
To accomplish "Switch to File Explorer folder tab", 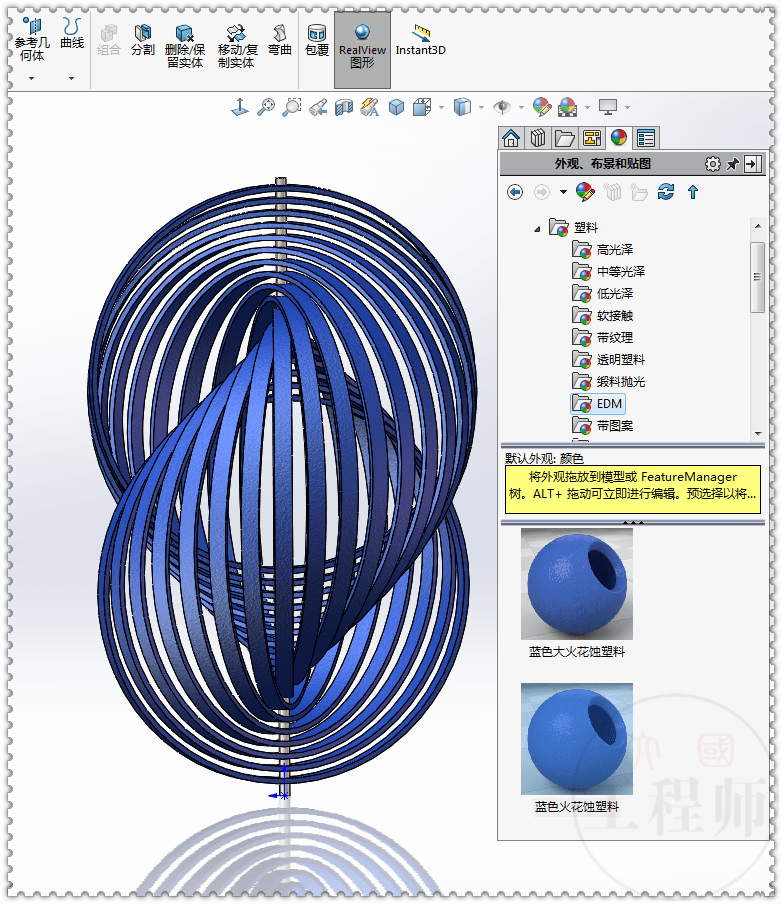I will [x=565, y=138].
